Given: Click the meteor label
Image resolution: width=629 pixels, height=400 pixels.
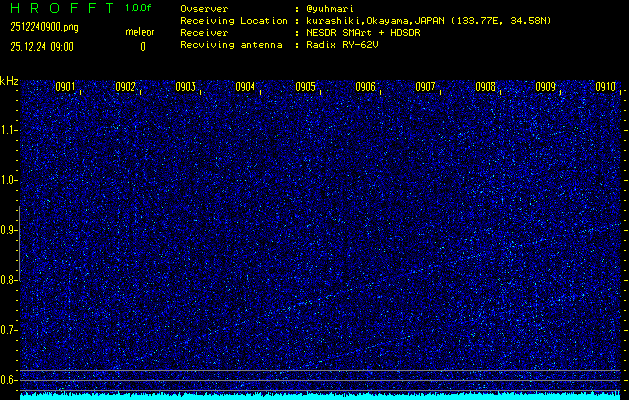Looking at the screenshot, I should 139,32.
